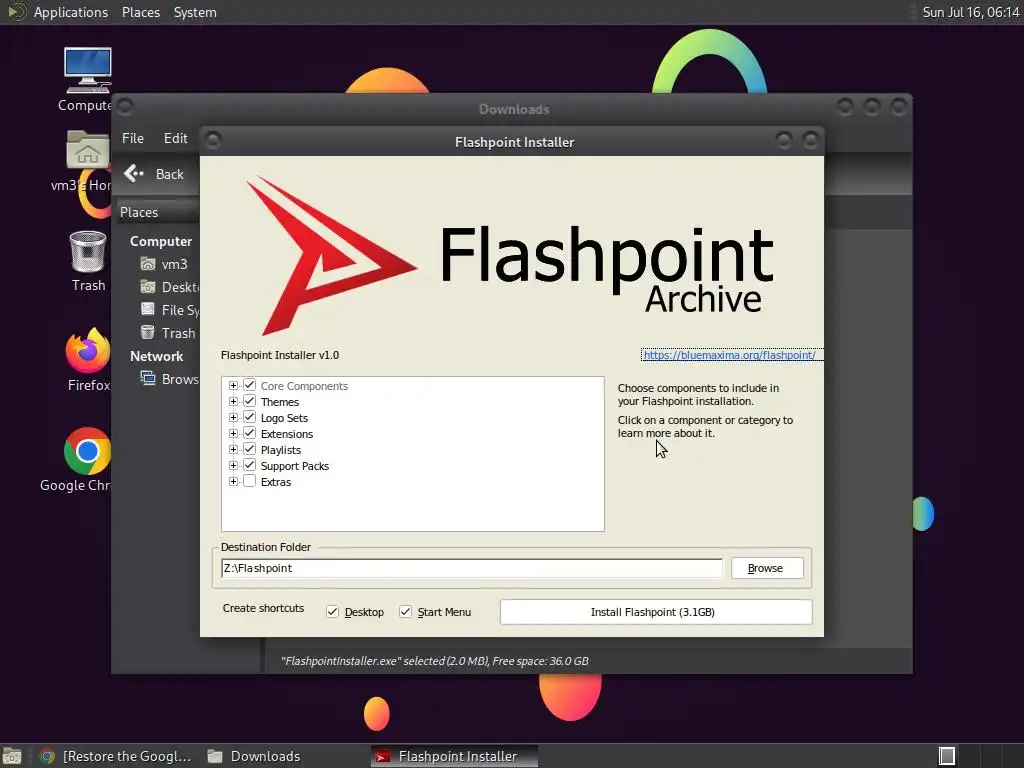Select vm3 home icon in Places sidebar
Image resolution: width=1024 pixels, height=768 pixels.
148,264
